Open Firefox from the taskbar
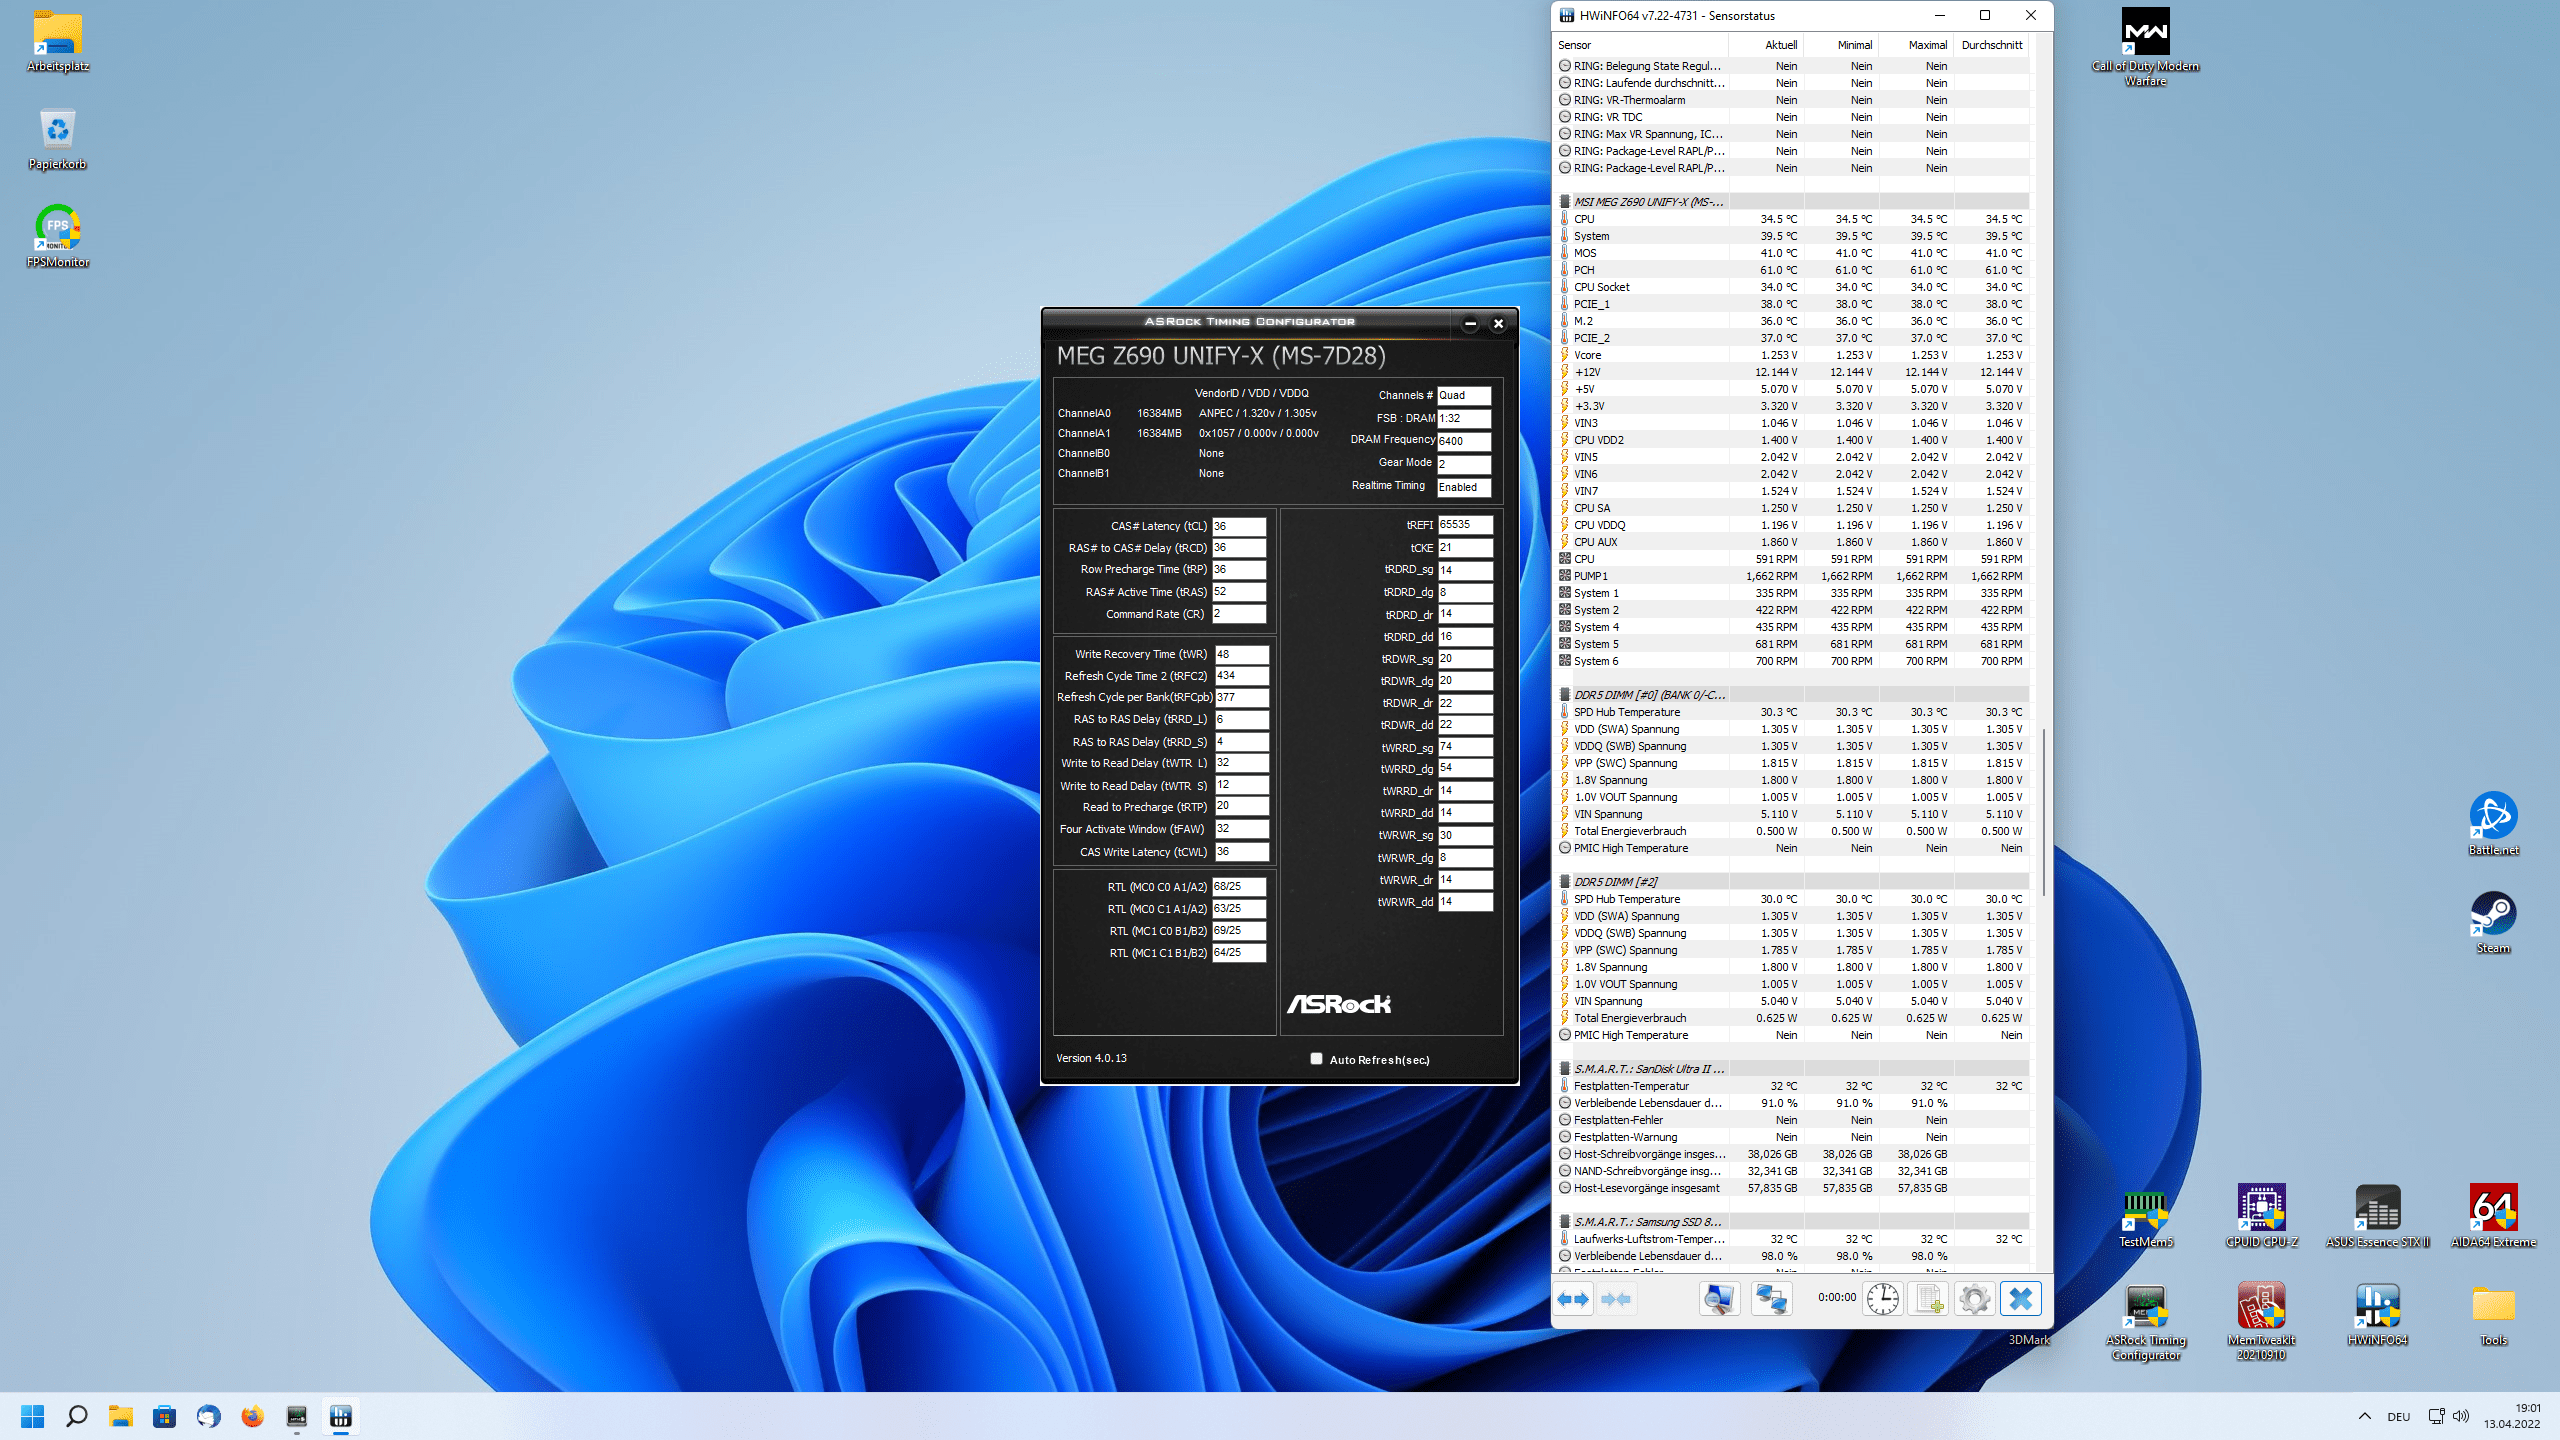Image resolution: width=2560 pixels, height=1440 pixels. (252, 1416)
